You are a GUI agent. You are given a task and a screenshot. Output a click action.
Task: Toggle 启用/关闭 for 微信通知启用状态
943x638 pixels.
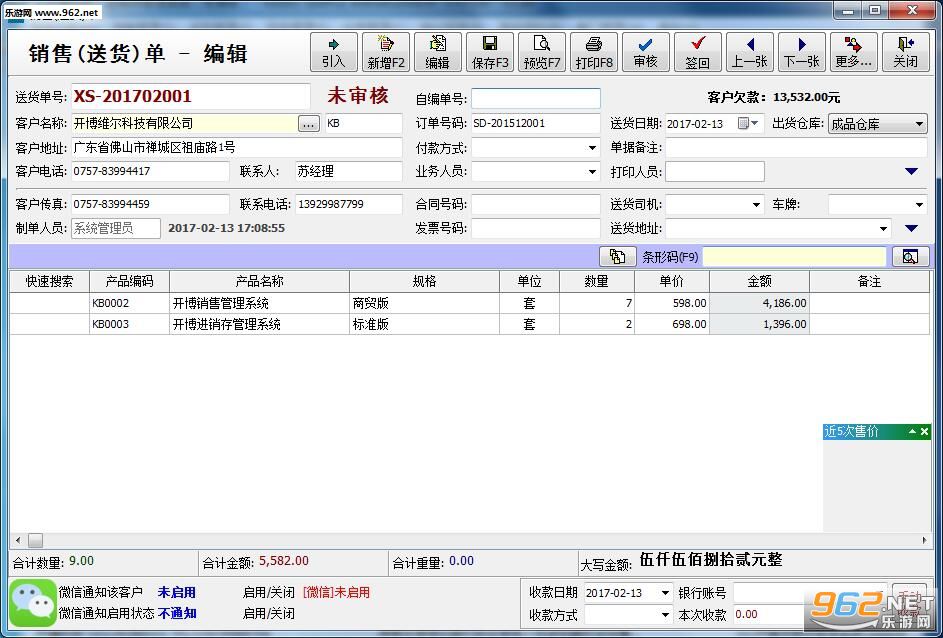click(268, 614)
